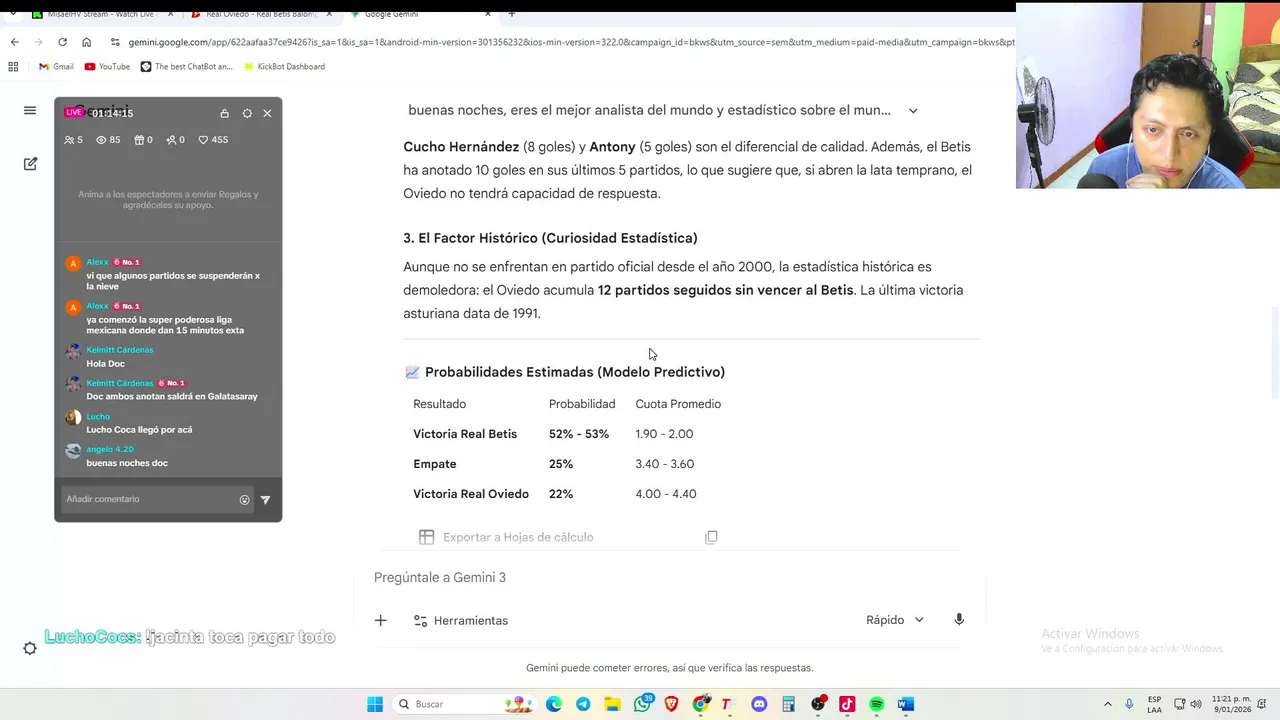1280x720 pixels.
Task: Click the audience icon showing 5
Action: (69, 140)
